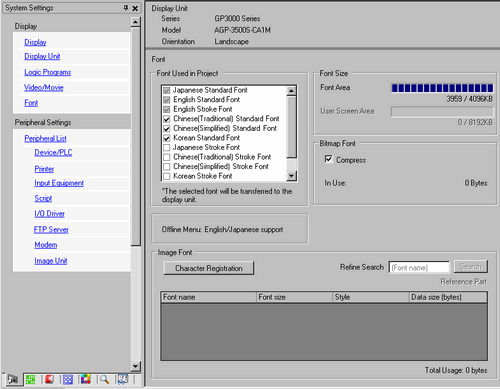The height and width of the screenshot is (389, 500).
Task: Toggle Bitmap Font Compress checkbox
Action: [328, 159]
